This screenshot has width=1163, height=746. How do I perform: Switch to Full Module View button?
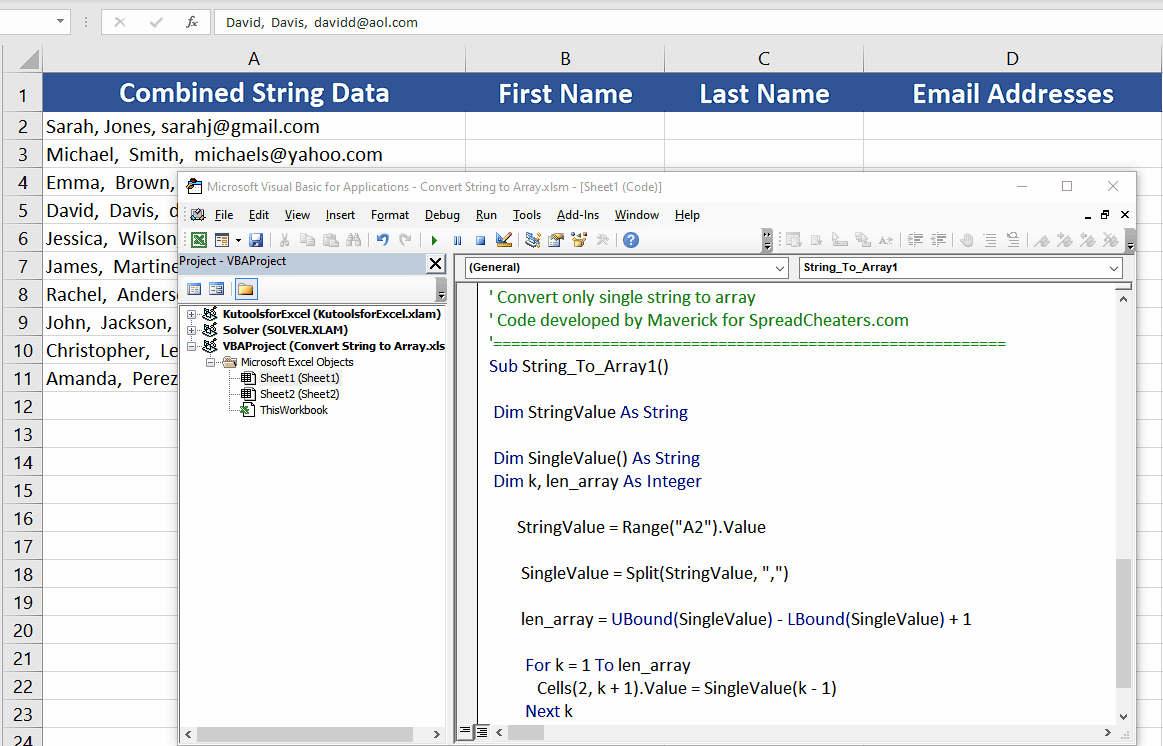click(481, 732)
